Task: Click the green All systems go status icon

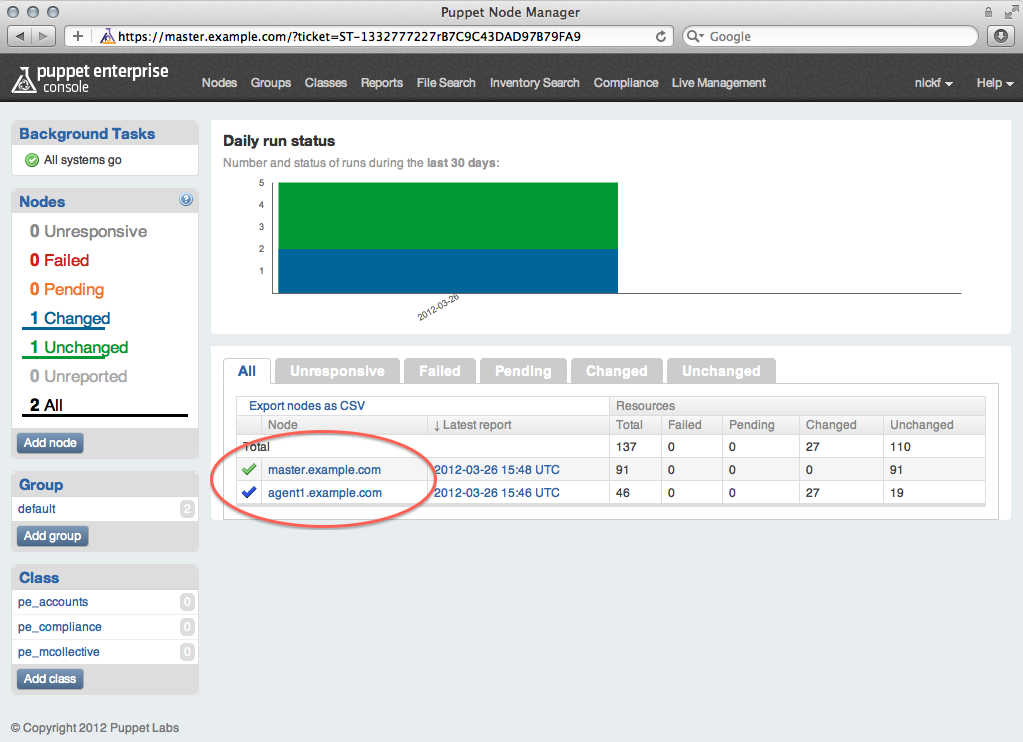Action: (32, 160)
